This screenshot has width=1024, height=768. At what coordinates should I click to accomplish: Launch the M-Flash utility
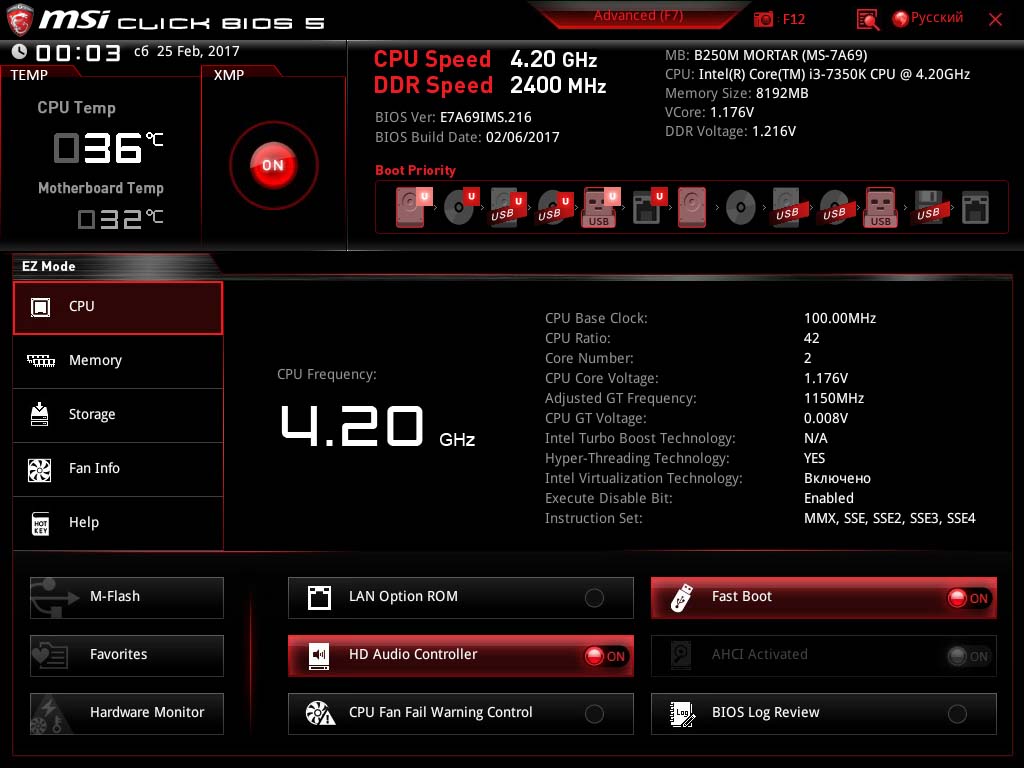tap(127, 598)
